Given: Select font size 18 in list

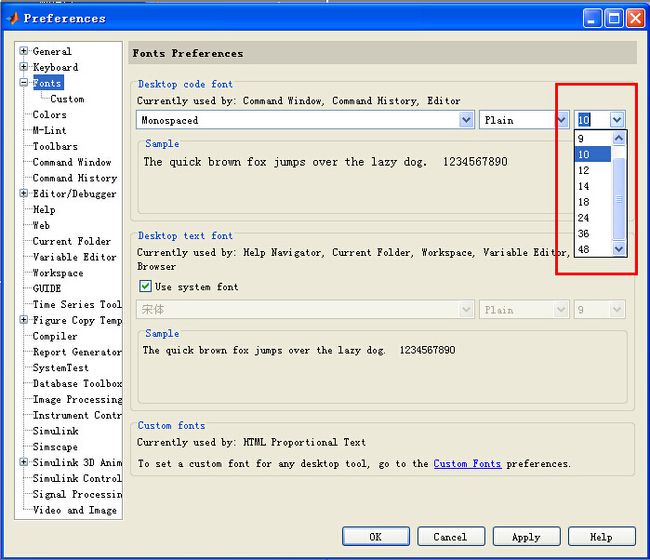Looking at the screenshot, I should click(x=593, y=202).
